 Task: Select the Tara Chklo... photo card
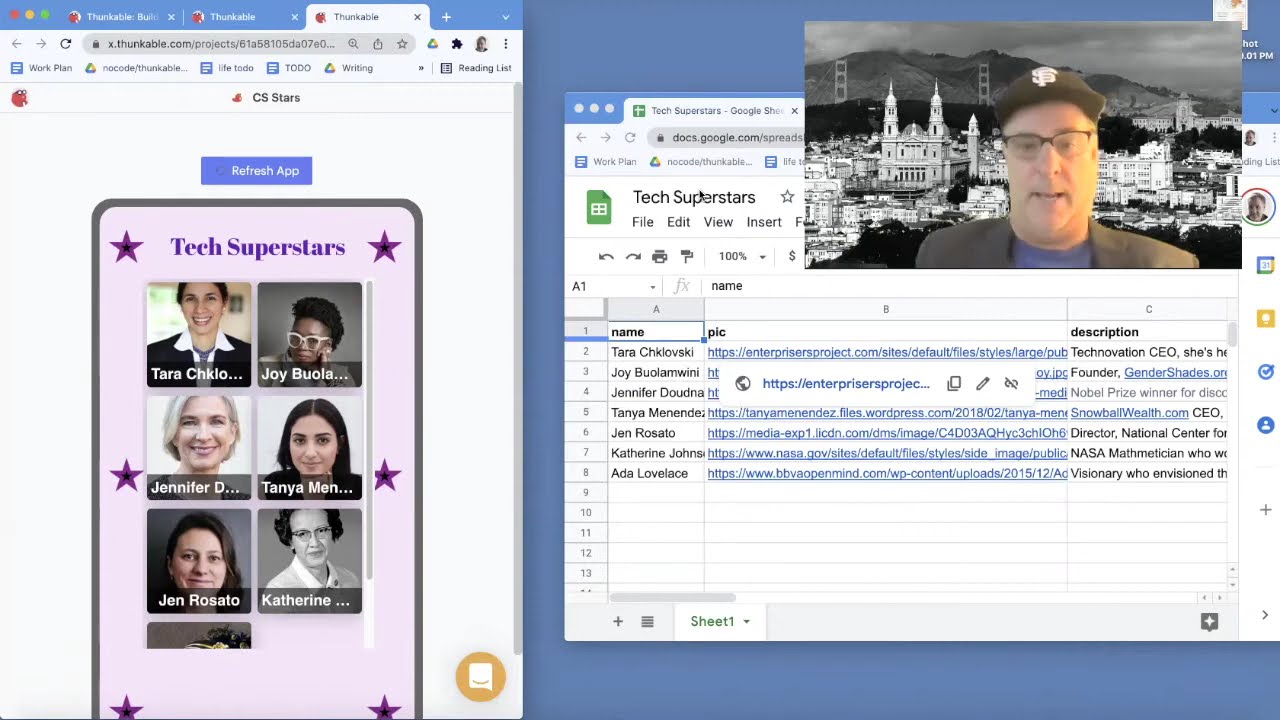coord(199,335)
